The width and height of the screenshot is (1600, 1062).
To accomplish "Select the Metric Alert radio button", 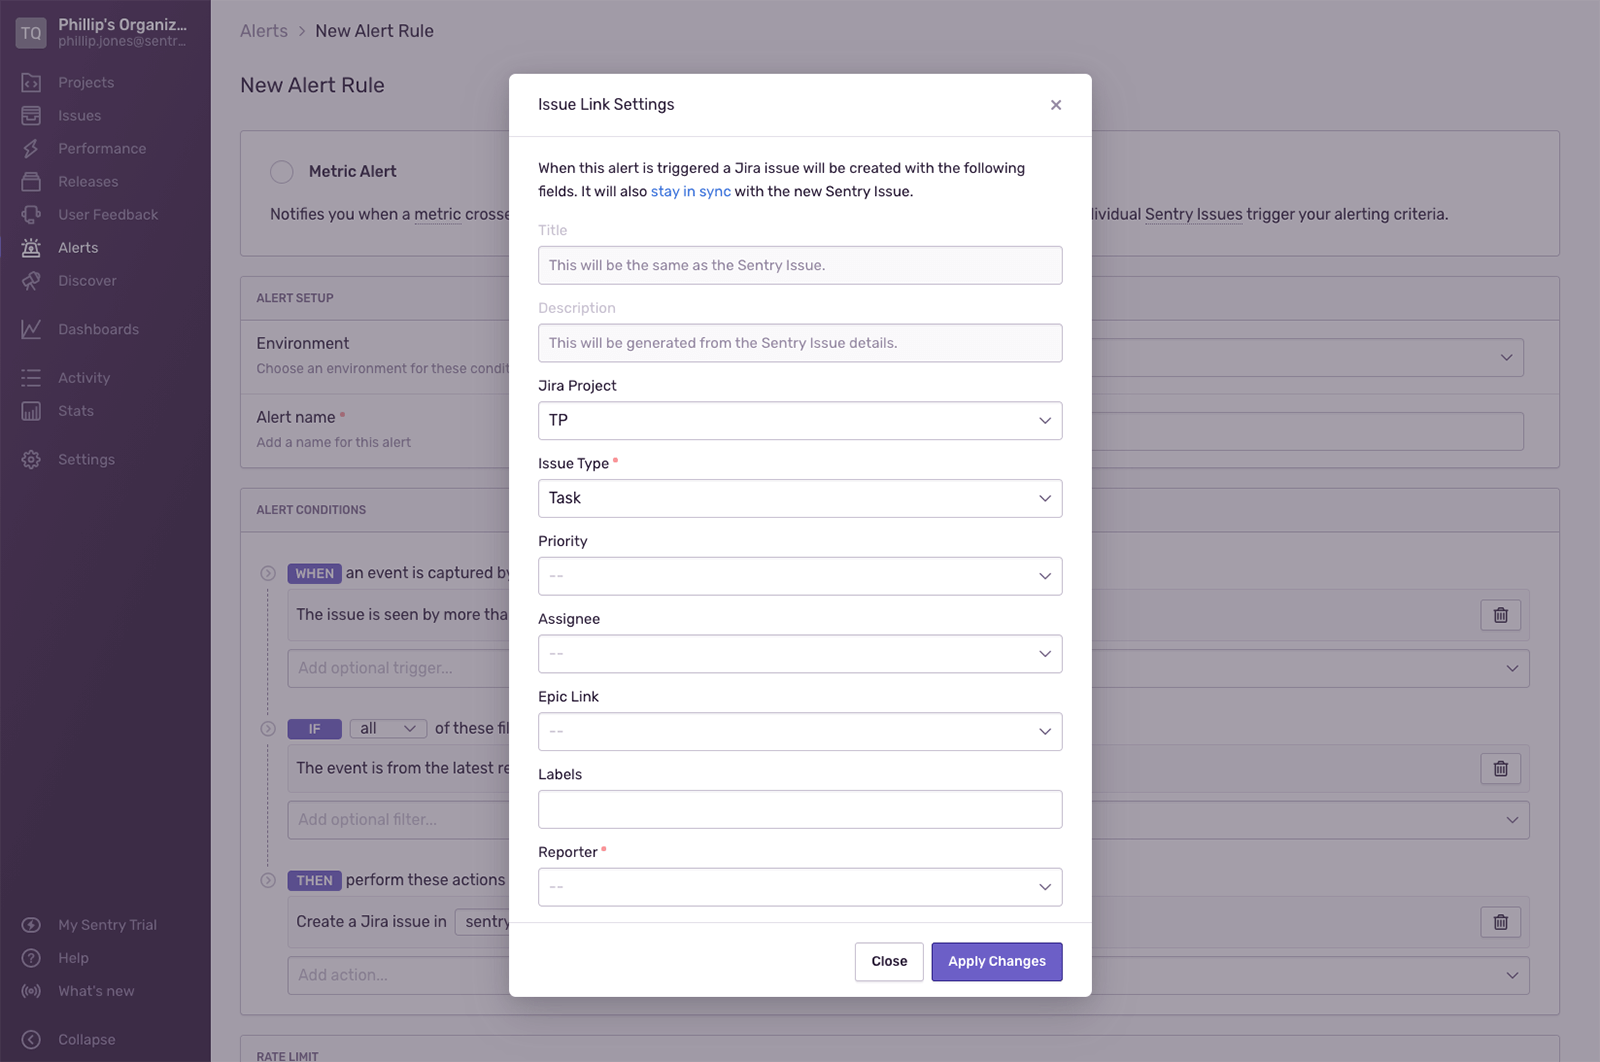I will pos(282,171).
